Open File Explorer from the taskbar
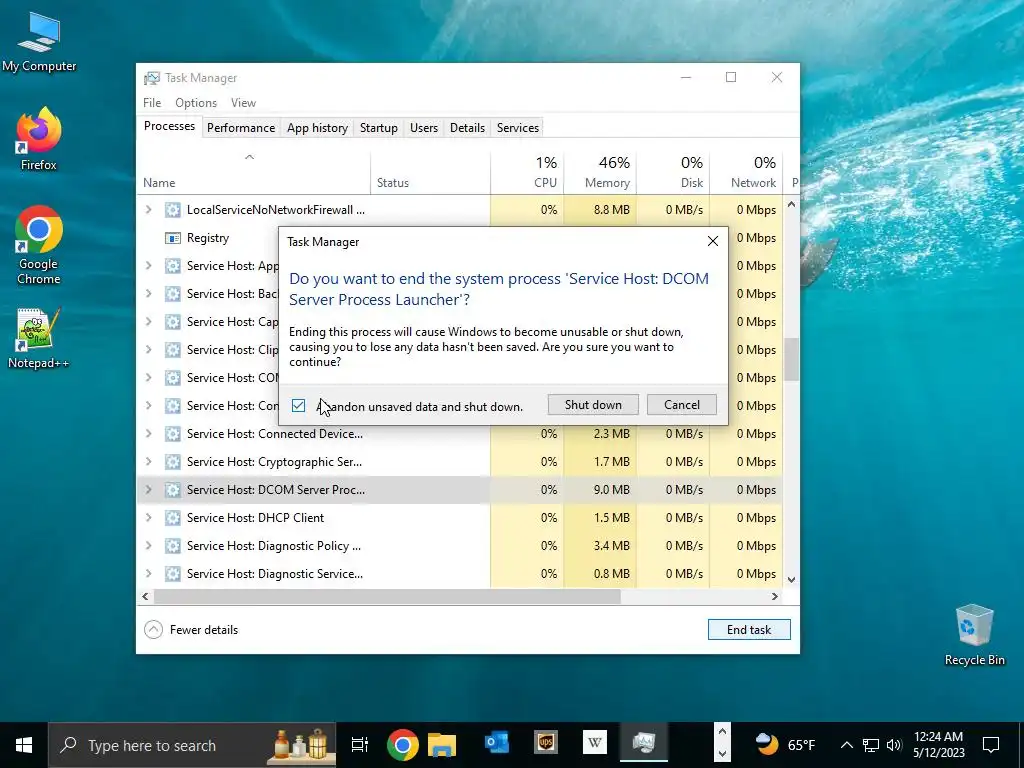Image resolution: width=1024 pixels, height=768 pixels. click(442, 744)
